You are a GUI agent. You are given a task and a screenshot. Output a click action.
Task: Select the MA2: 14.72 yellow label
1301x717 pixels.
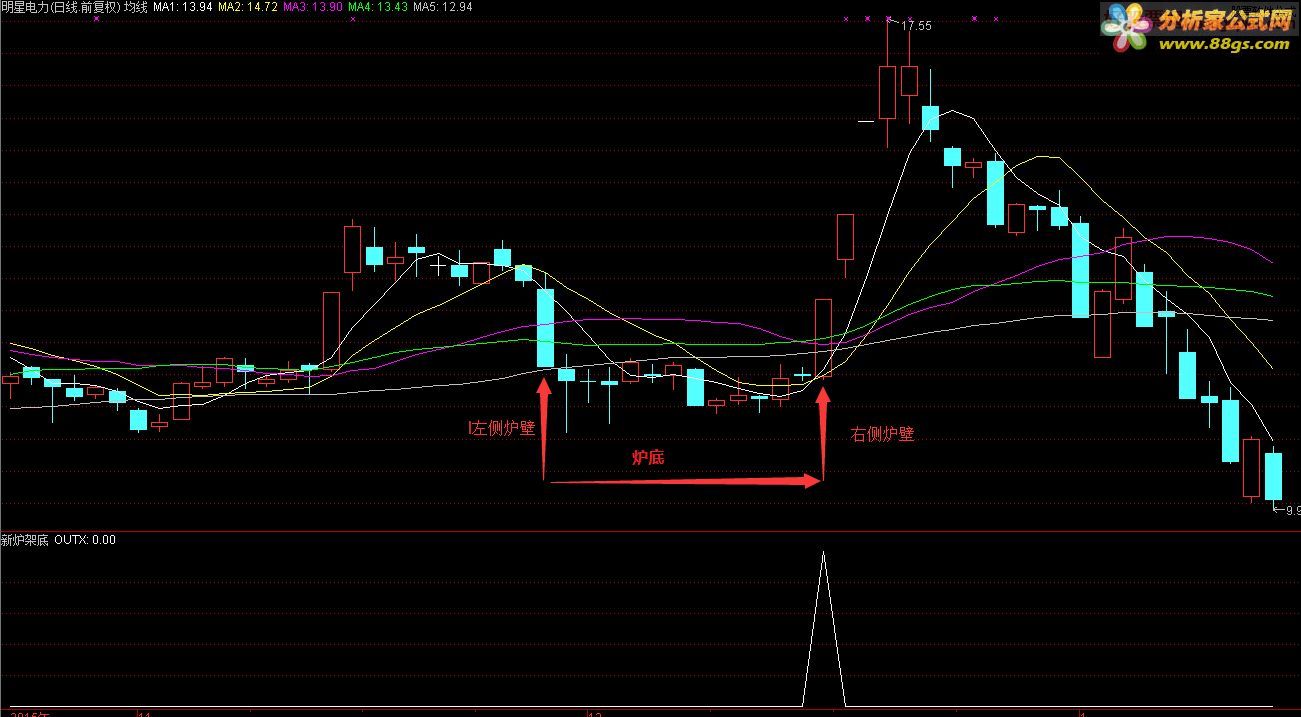point(247,7)
